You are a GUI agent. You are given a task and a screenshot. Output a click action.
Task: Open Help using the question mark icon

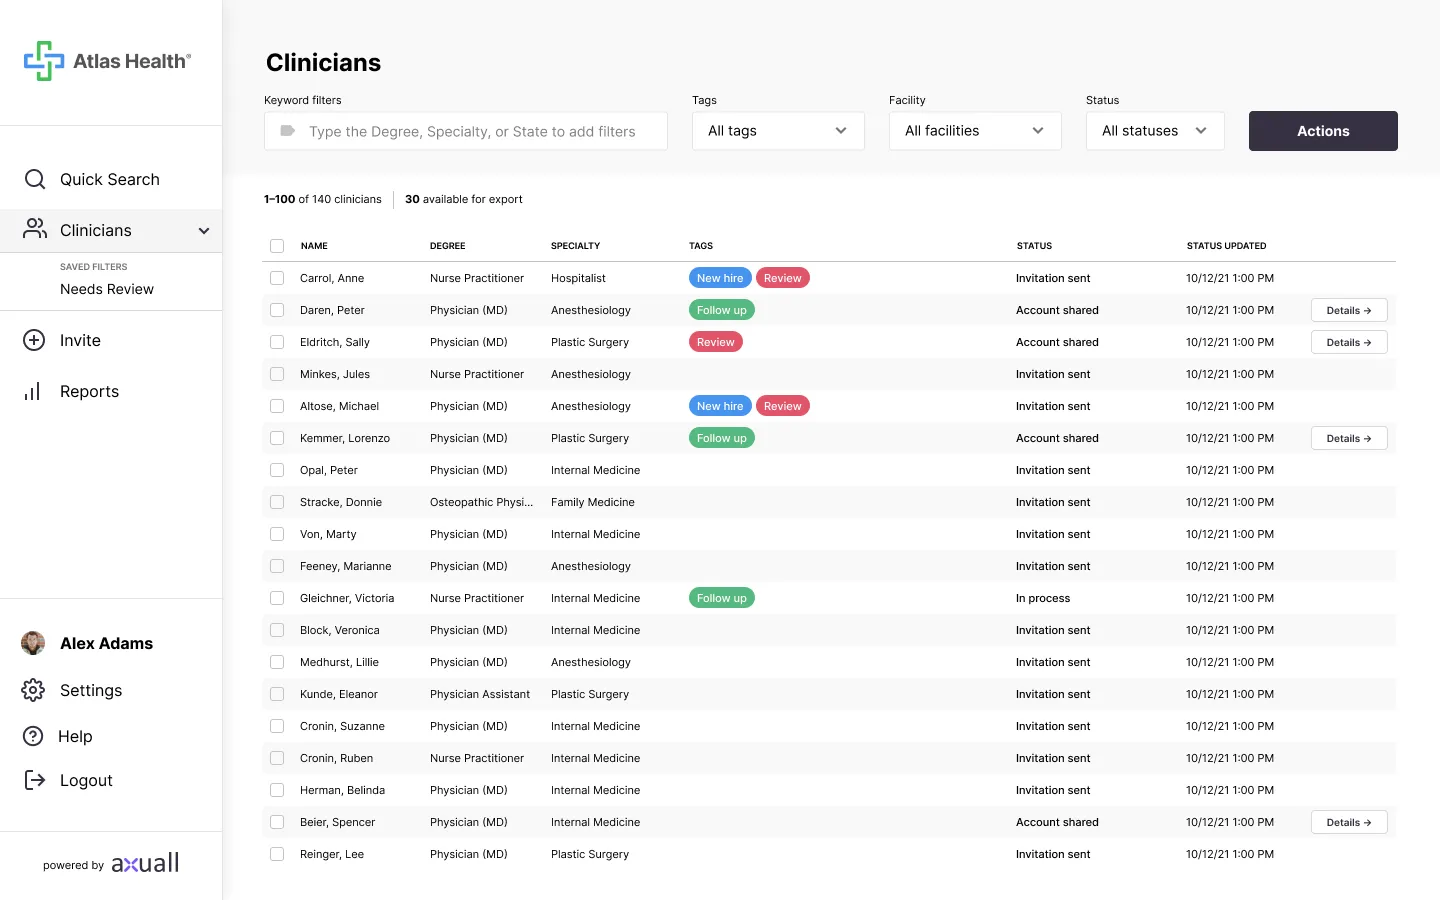pyautogui.click(x=33, y=736)
